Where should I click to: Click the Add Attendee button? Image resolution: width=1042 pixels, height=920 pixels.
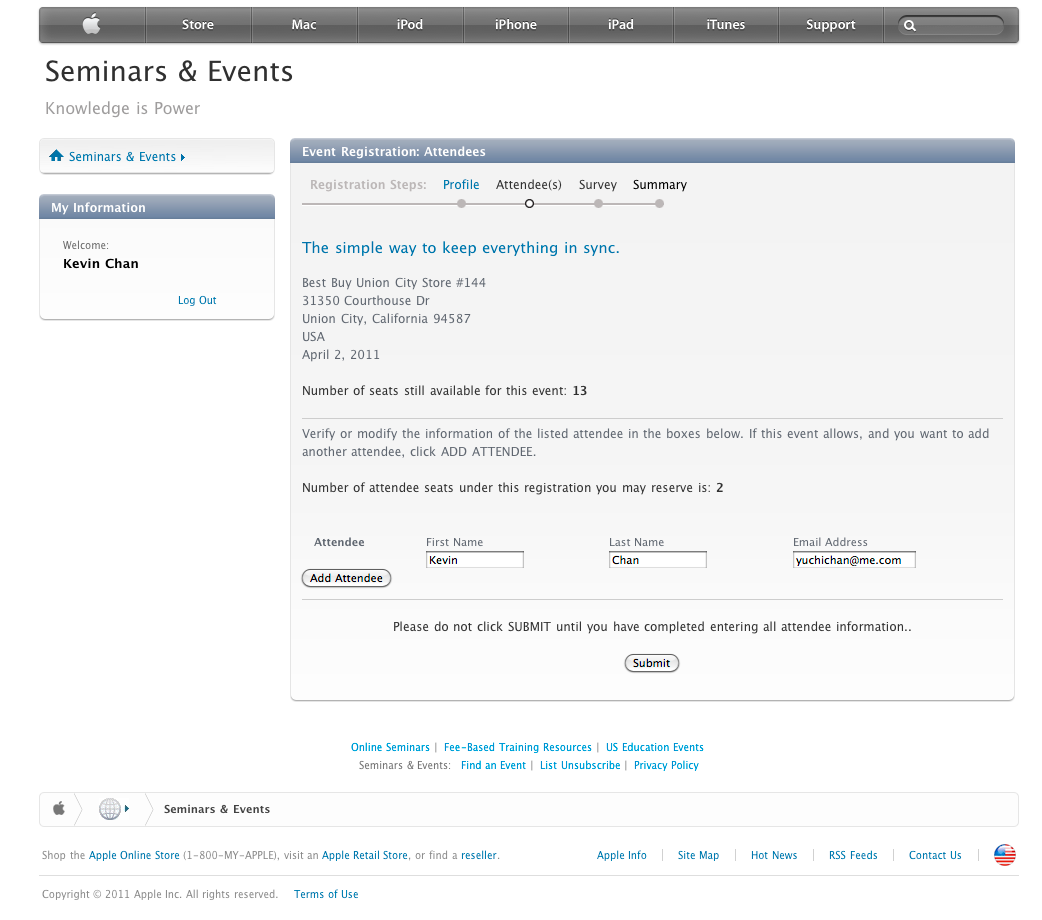346,578
